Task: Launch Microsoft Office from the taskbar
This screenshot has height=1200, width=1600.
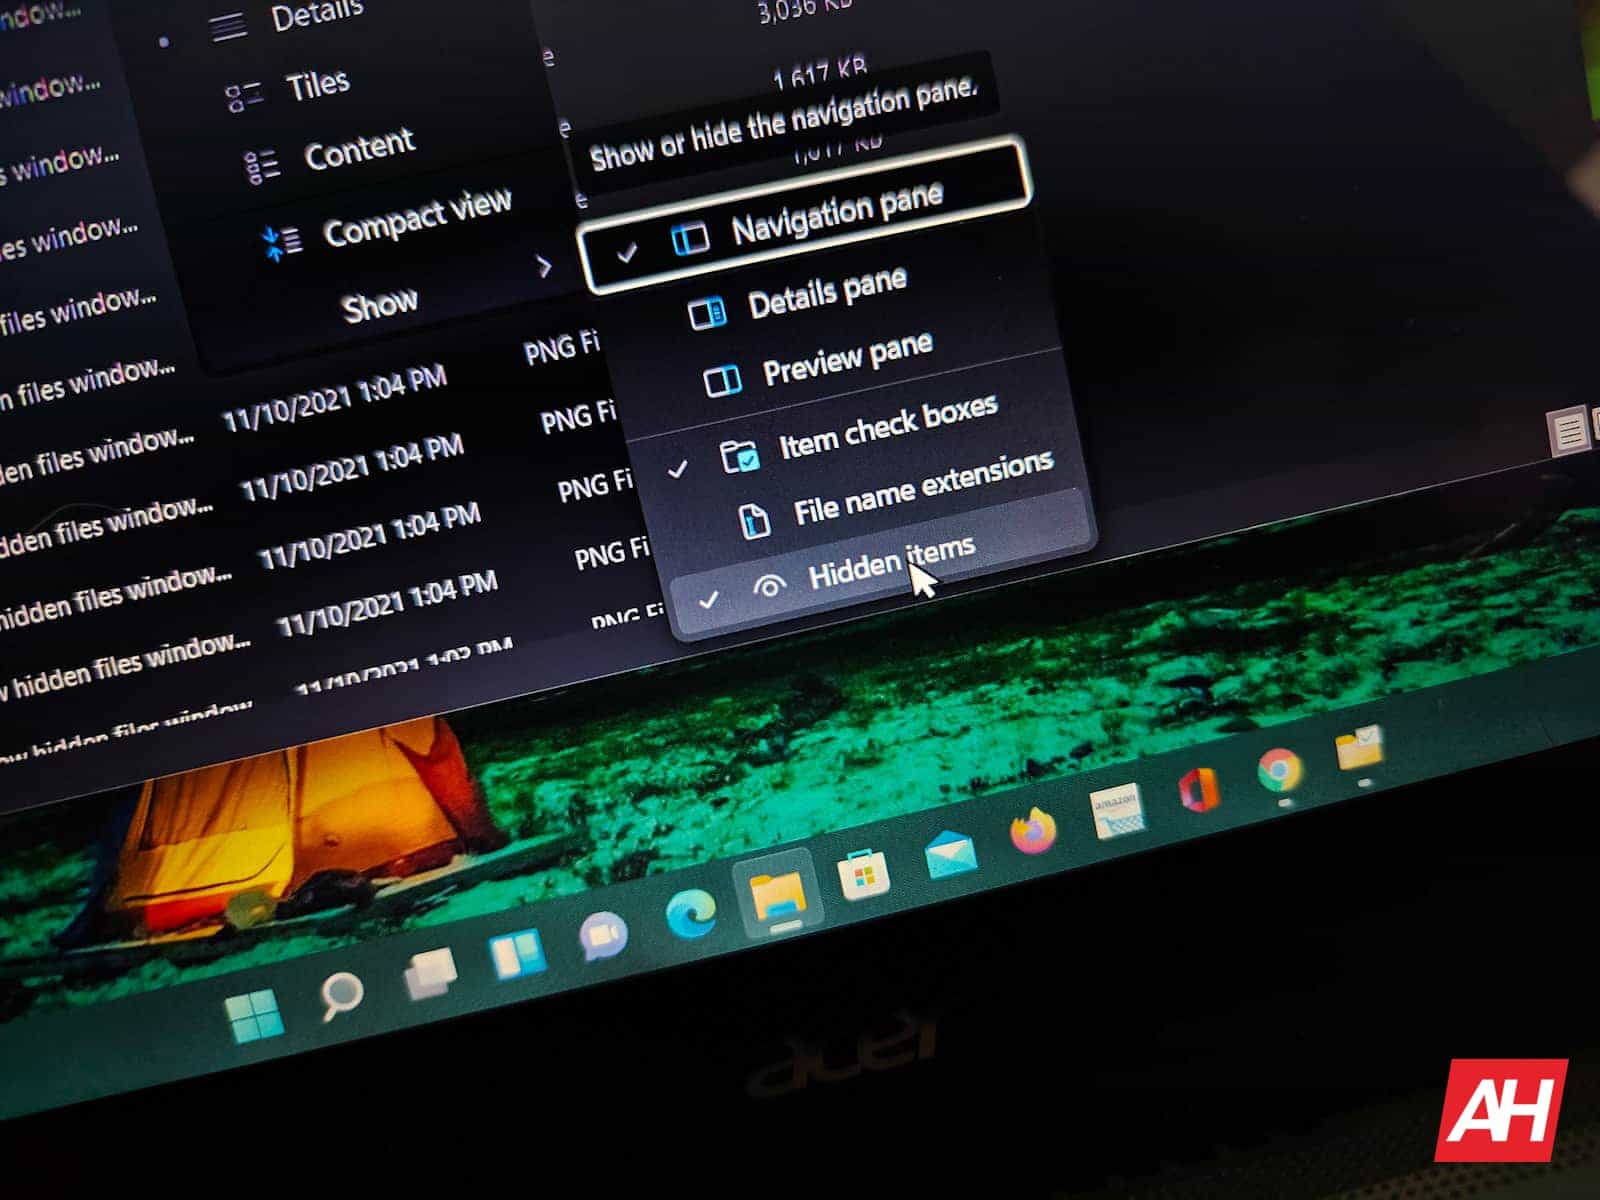Action: tap(1198, 790)
